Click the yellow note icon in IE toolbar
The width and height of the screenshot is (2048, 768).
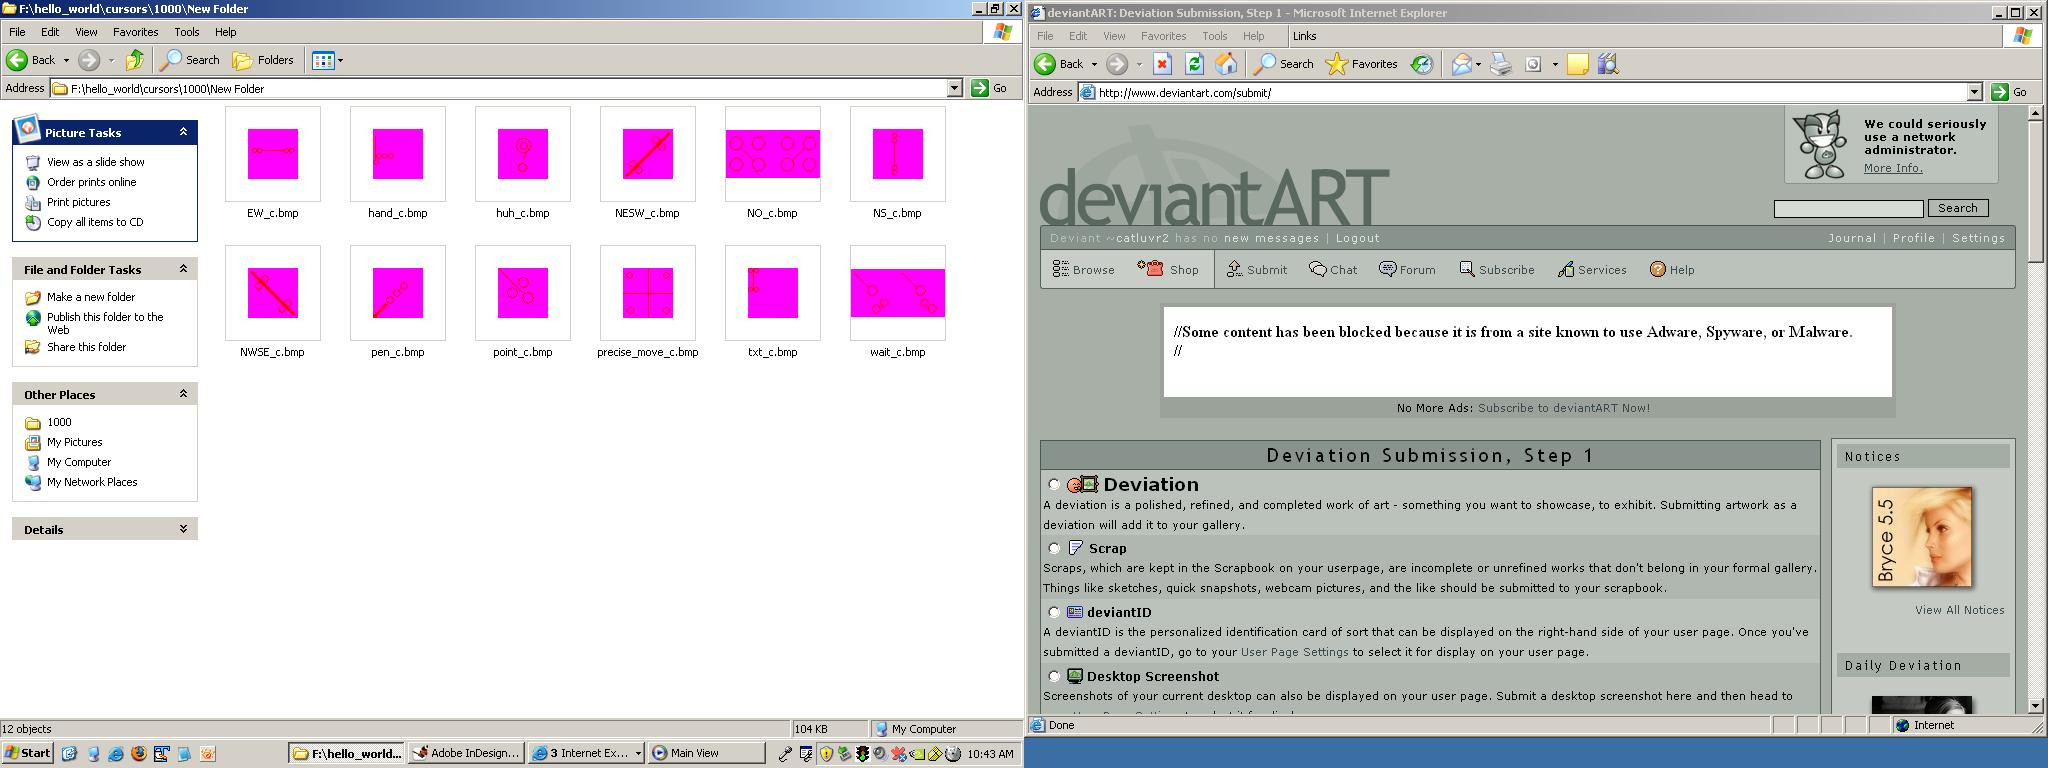tap(1577, 64)
